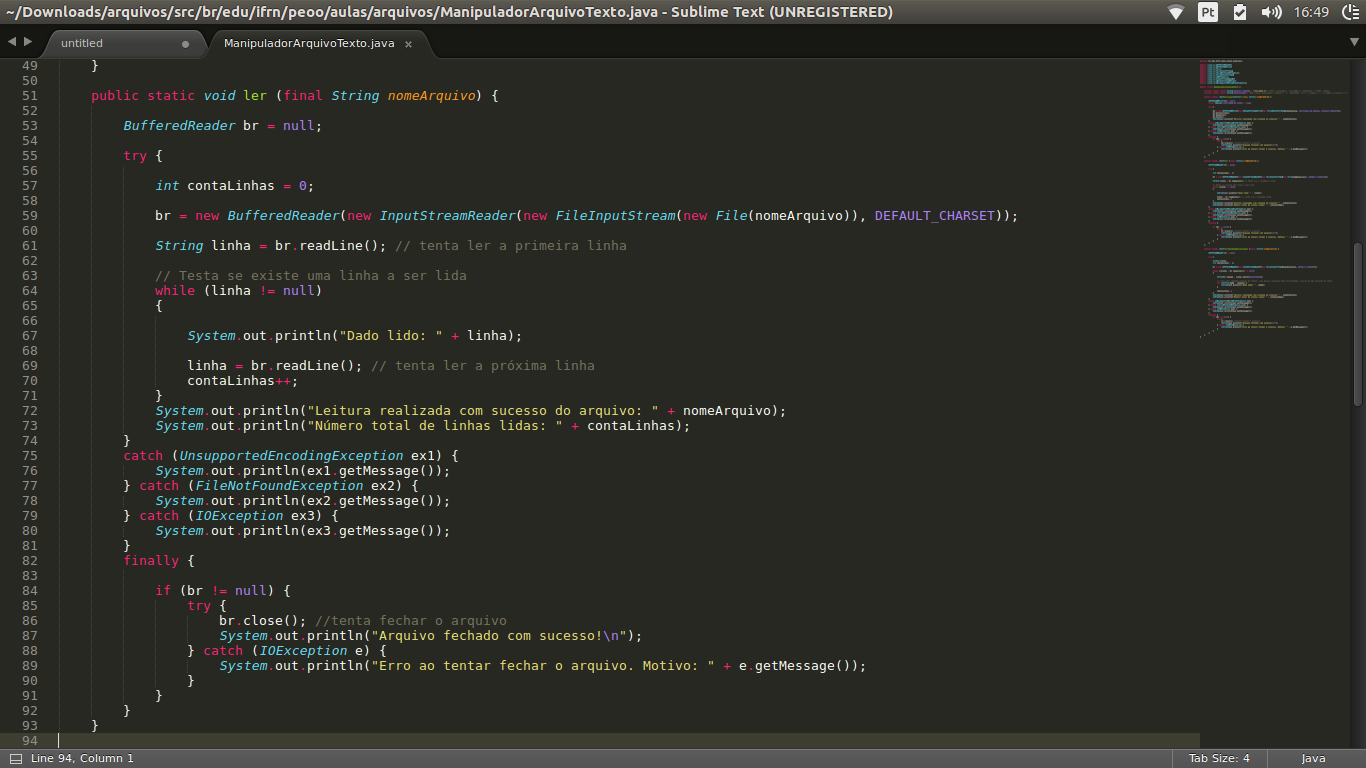Screen dimensions: 1366x768
Task: Open the Java syntax selector
Action: [x=1313, y=758]
